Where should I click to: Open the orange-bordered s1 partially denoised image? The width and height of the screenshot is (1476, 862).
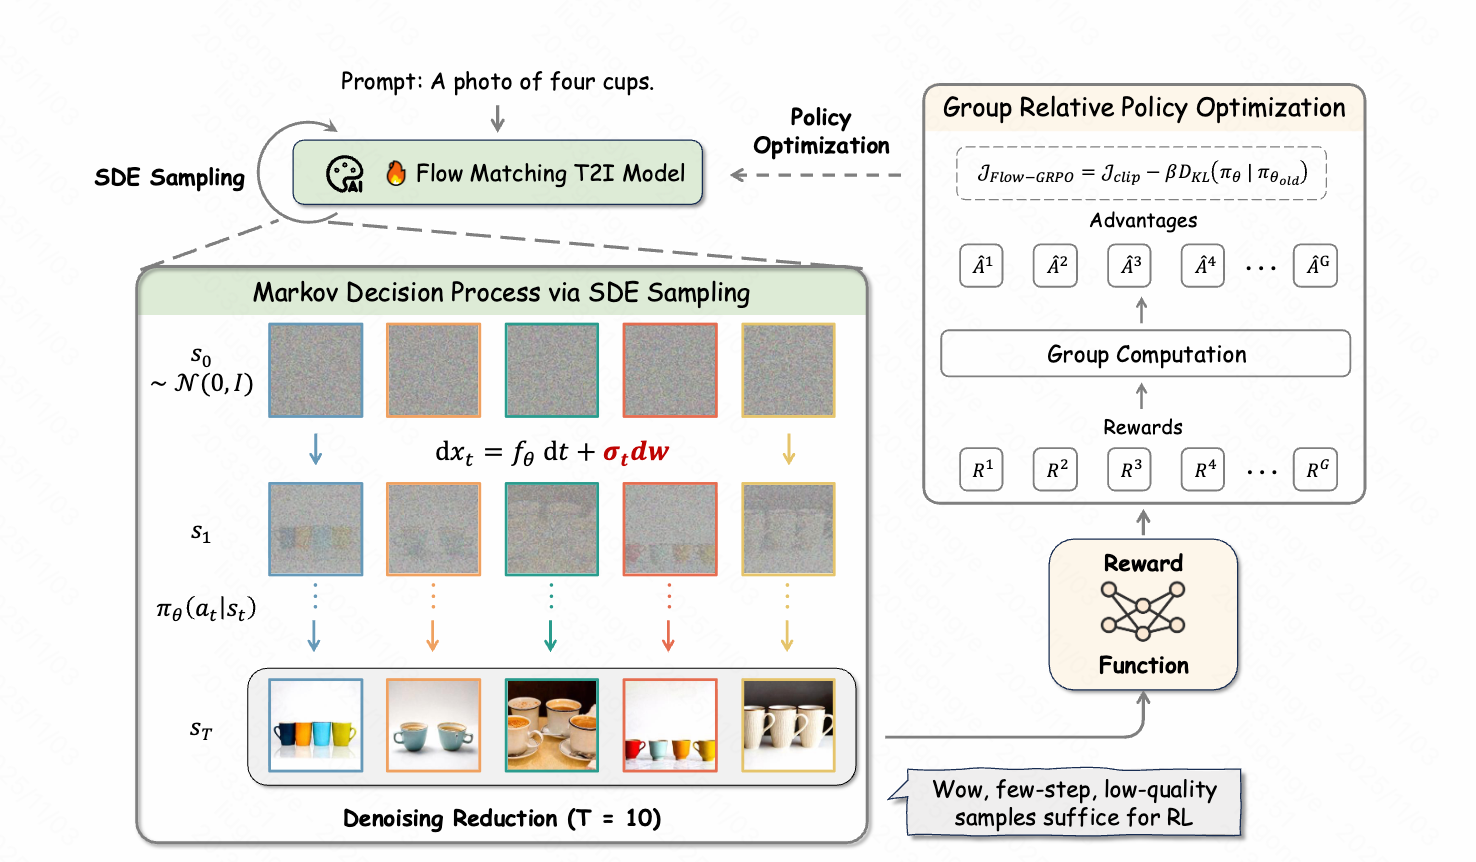(x=434, y=529)
